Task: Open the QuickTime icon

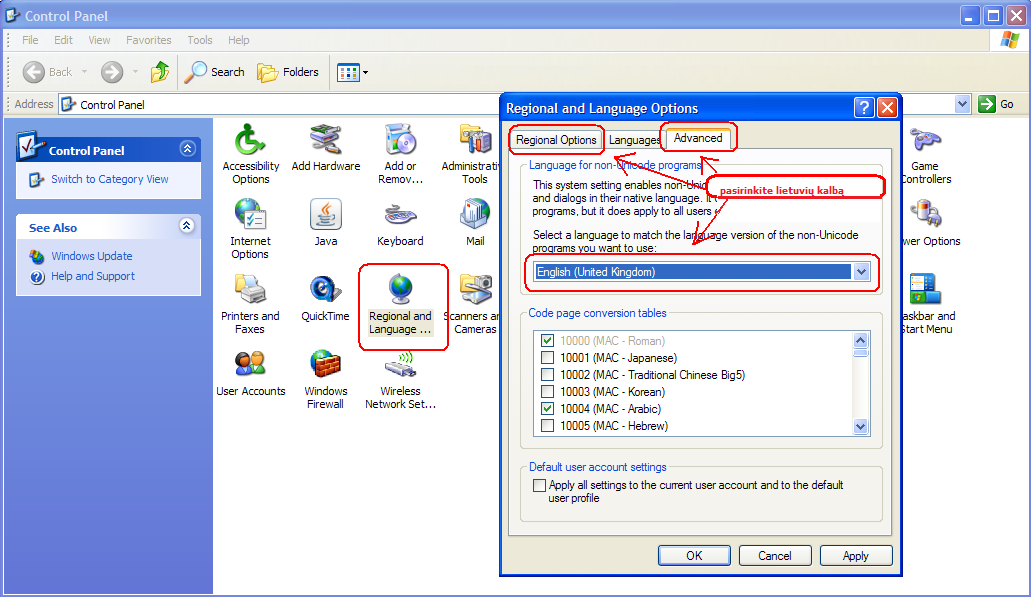Action: click(x=325, y=290)
